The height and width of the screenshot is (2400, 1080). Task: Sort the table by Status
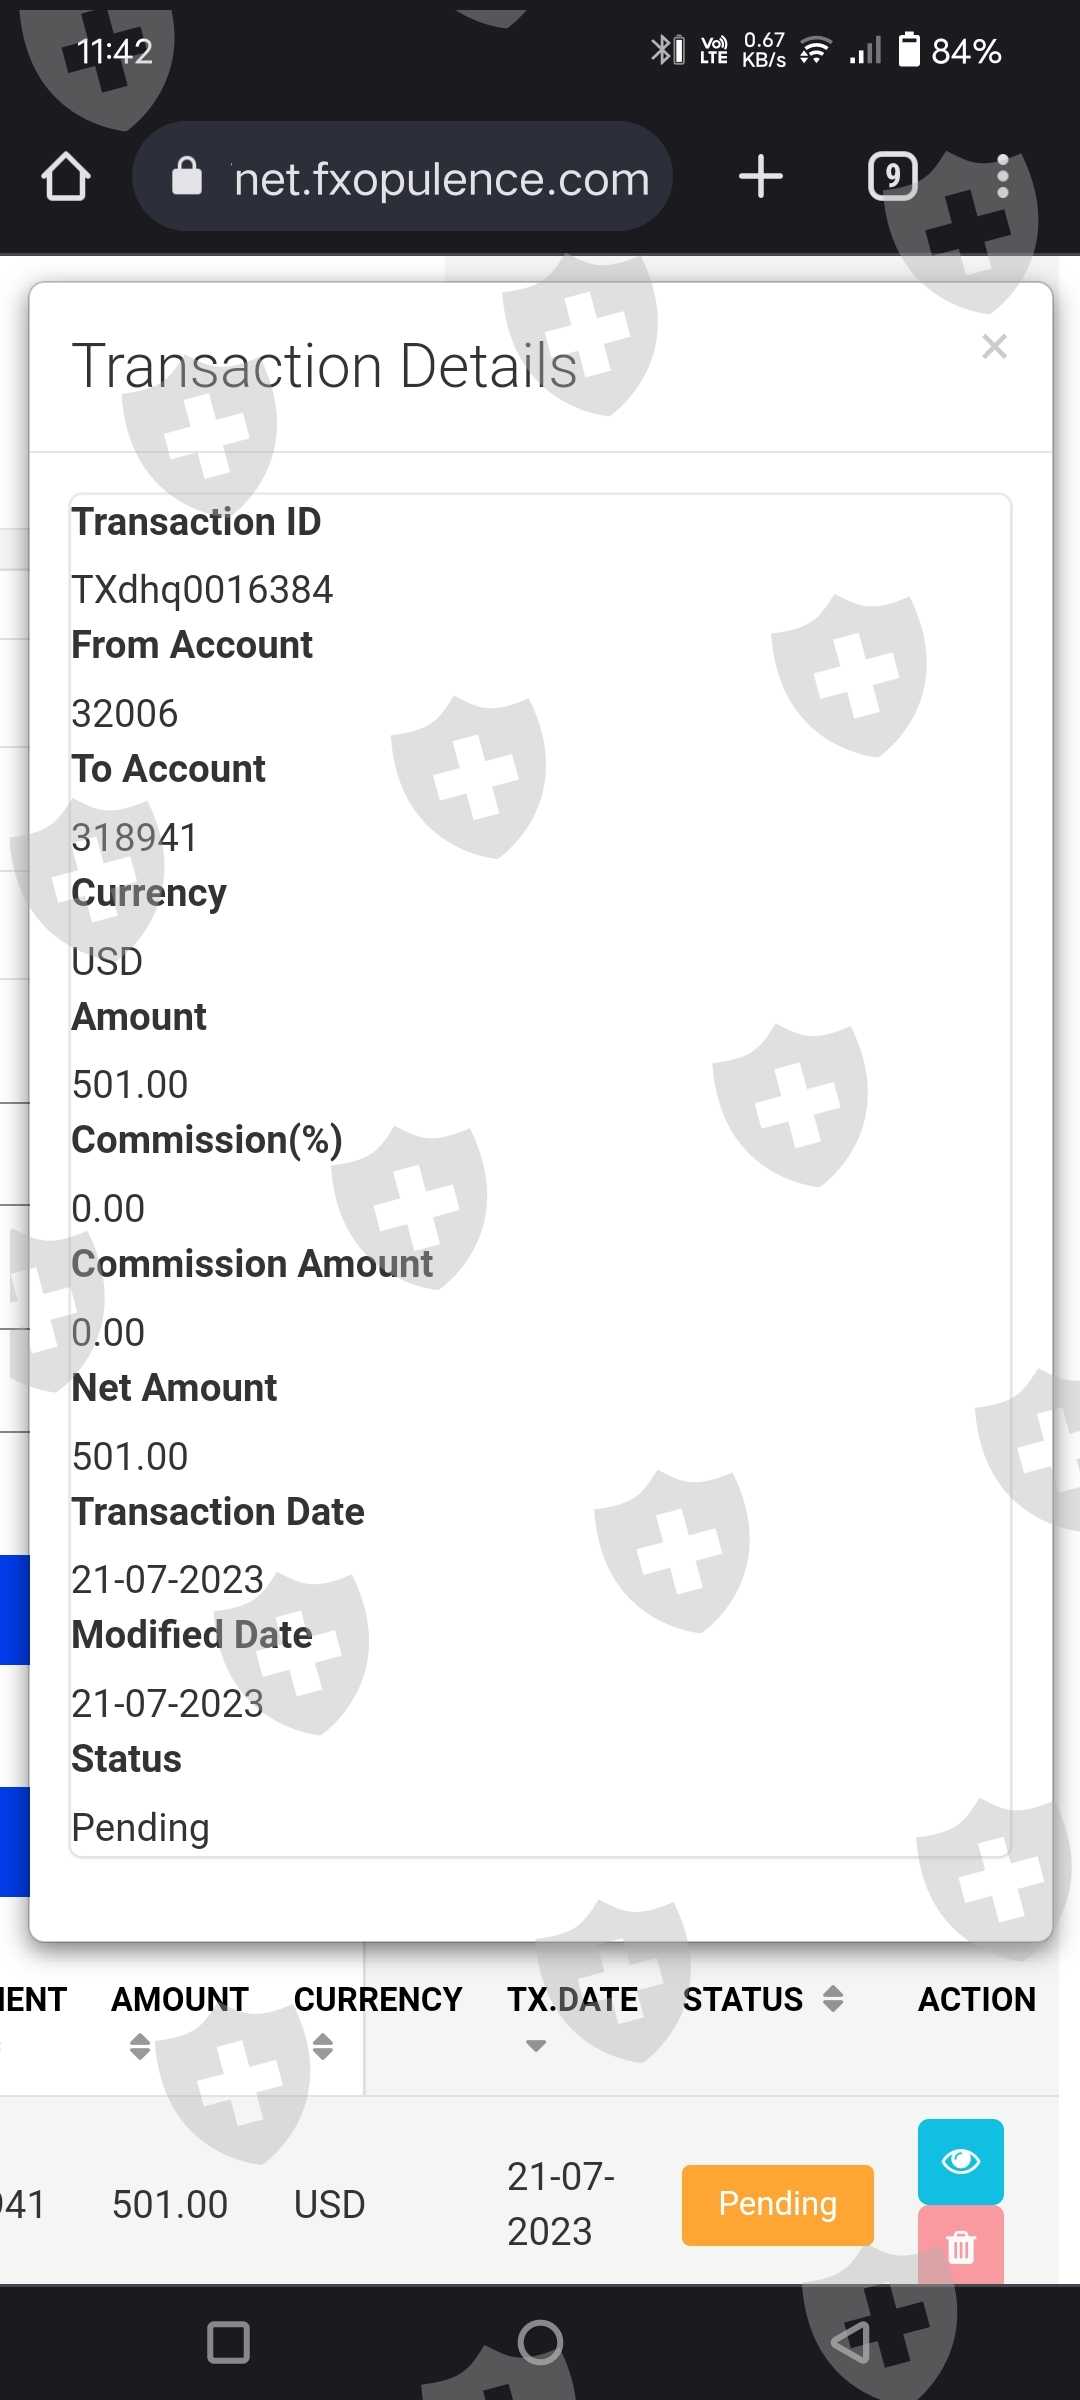pyautogui.click(x=833, y=1999)
